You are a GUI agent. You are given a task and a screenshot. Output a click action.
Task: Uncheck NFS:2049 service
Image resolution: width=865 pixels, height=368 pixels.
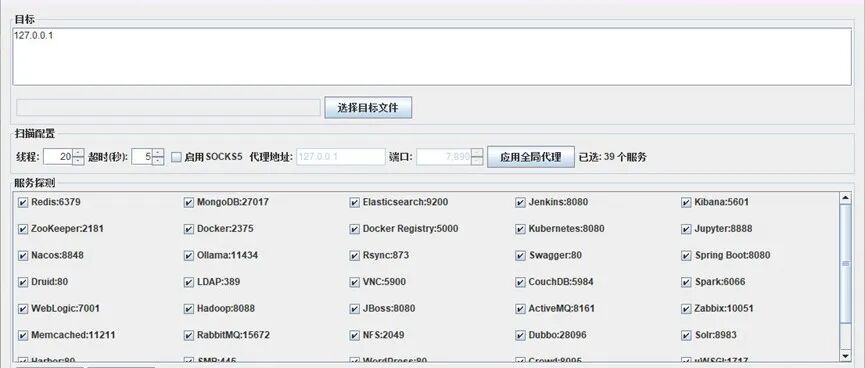tap(355, 335)
